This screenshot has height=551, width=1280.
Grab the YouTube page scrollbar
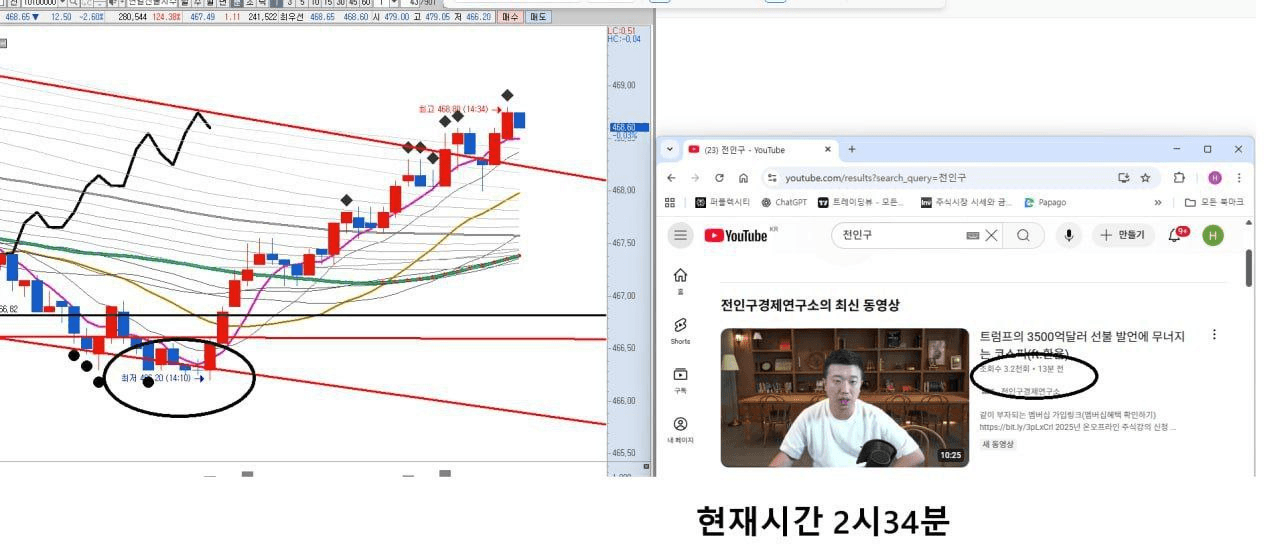pos(1249,268)
